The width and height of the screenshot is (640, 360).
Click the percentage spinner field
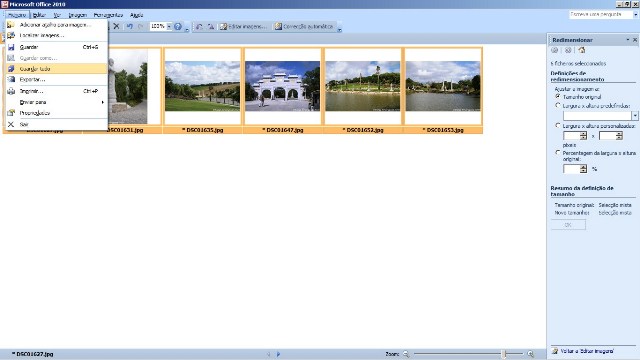tap(575, 169)
